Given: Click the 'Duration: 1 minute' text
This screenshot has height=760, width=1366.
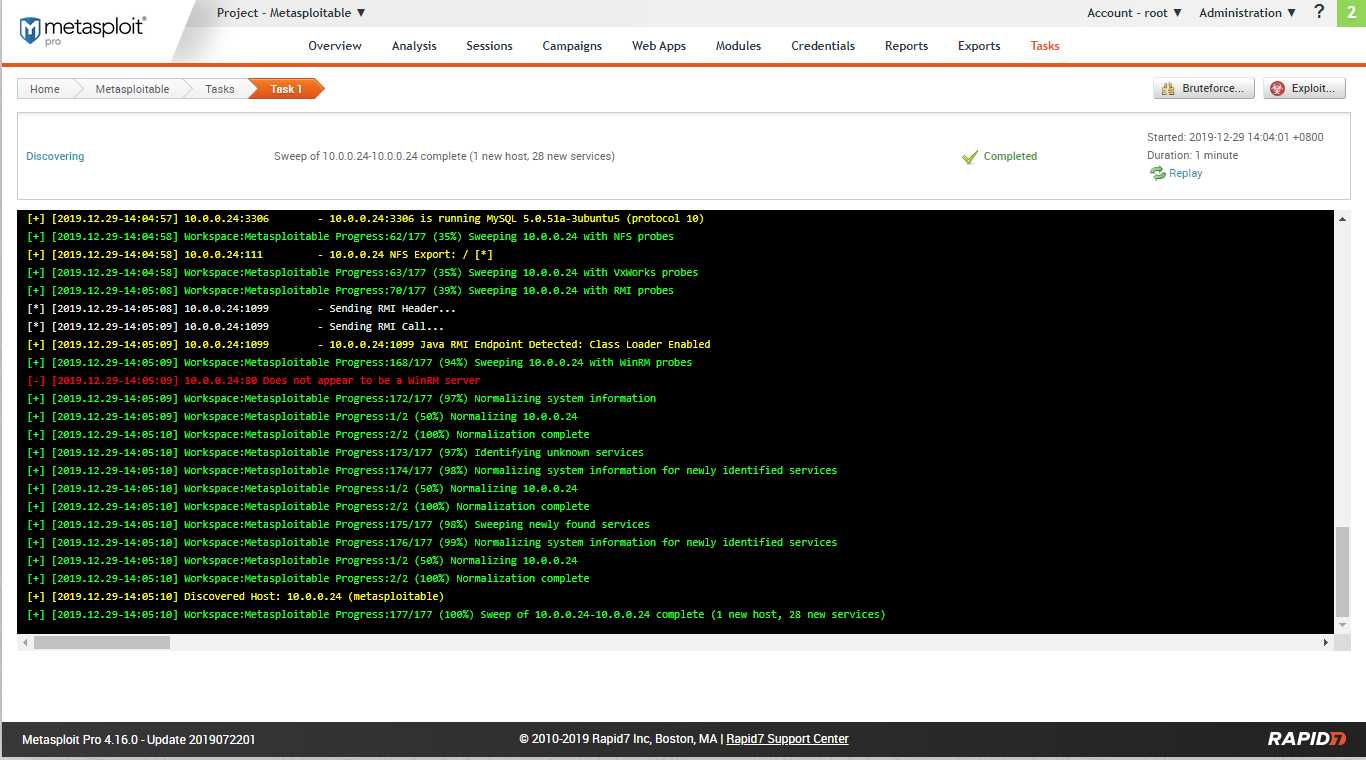Looking at the screenshot, I should tap(1192, 156).
